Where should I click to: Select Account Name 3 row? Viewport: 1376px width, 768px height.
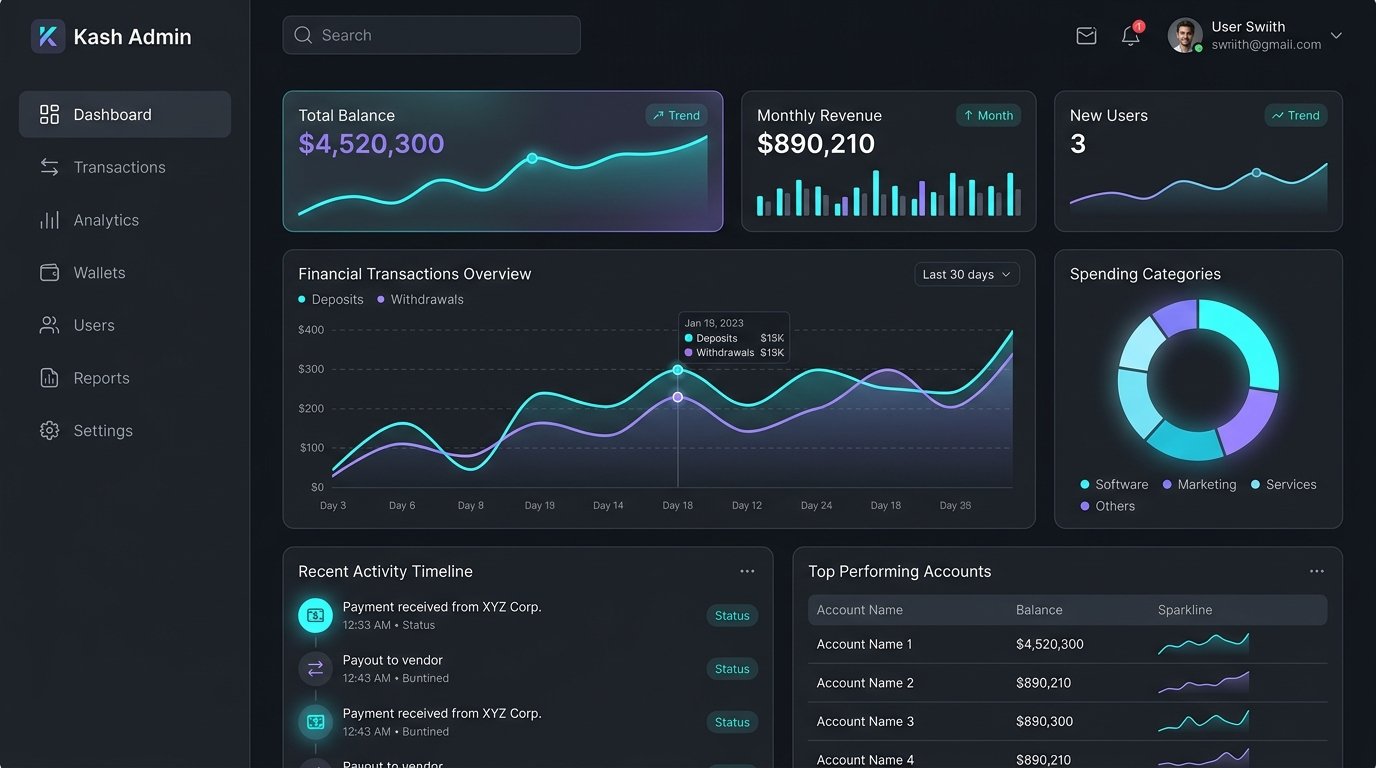coord(1067,721)
